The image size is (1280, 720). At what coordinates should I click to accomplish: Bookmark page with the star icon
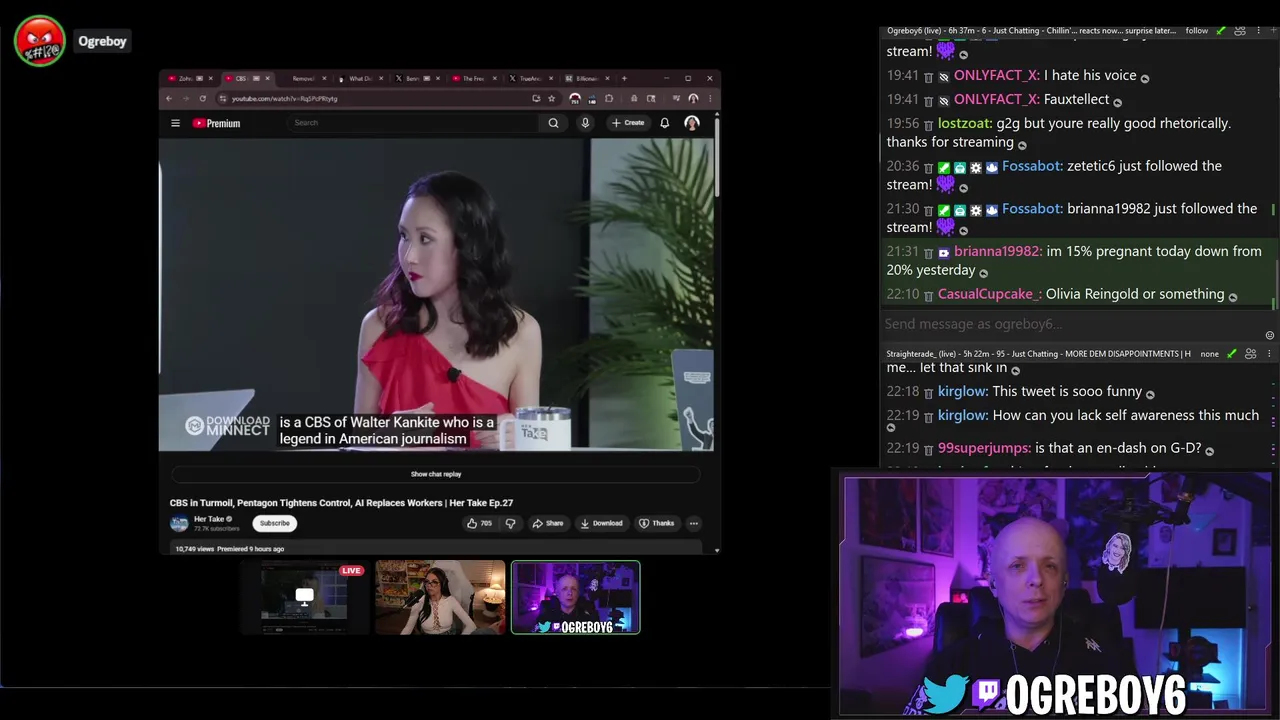tap(551, 98)
